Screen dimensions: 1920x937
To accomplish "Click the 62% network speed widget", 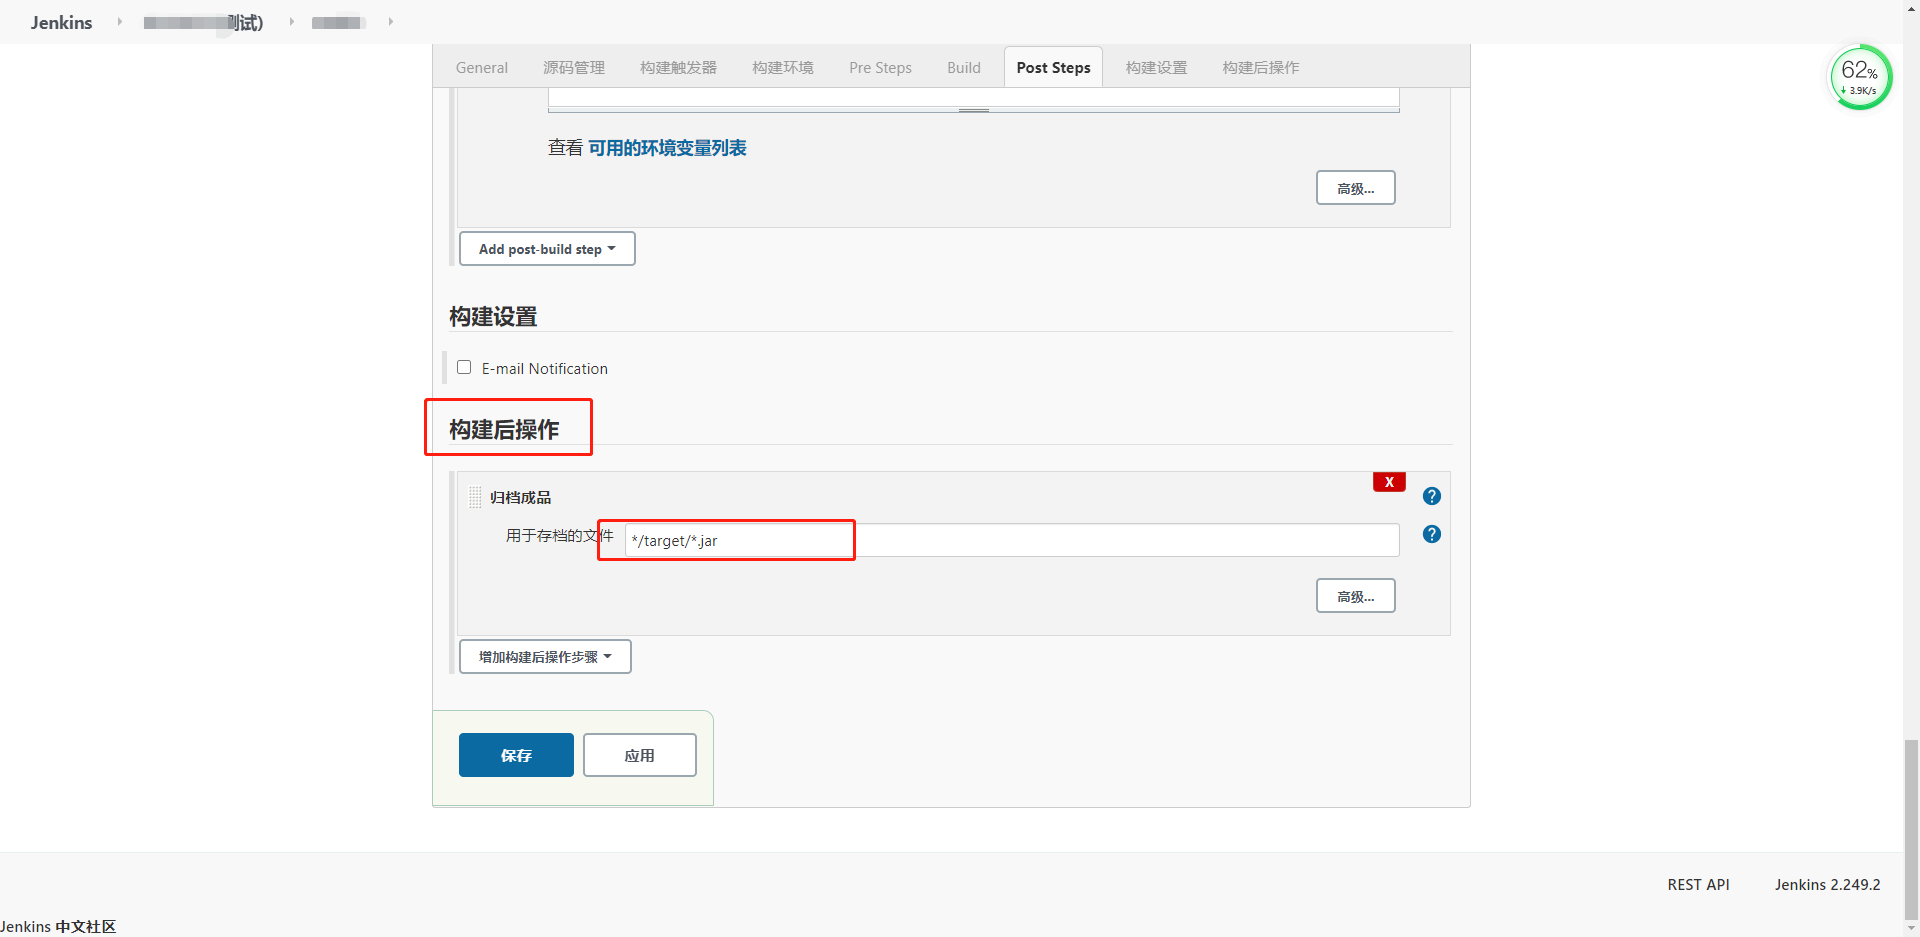I will [1859, 77].
